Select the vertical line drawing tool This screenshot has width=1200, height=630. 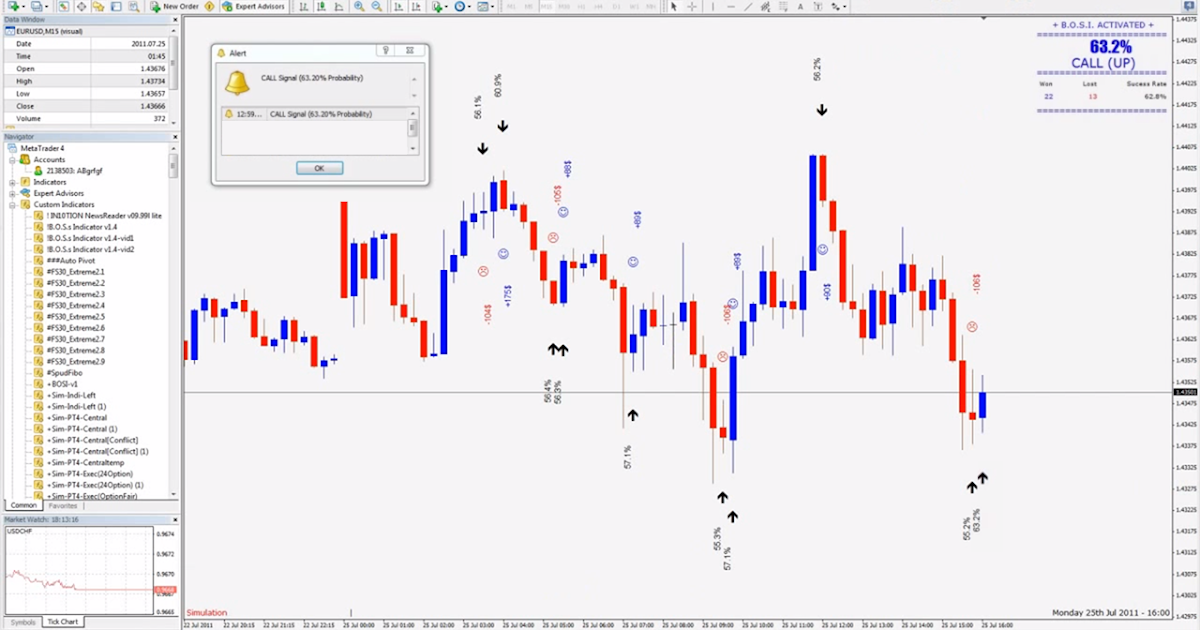(713, 6)
